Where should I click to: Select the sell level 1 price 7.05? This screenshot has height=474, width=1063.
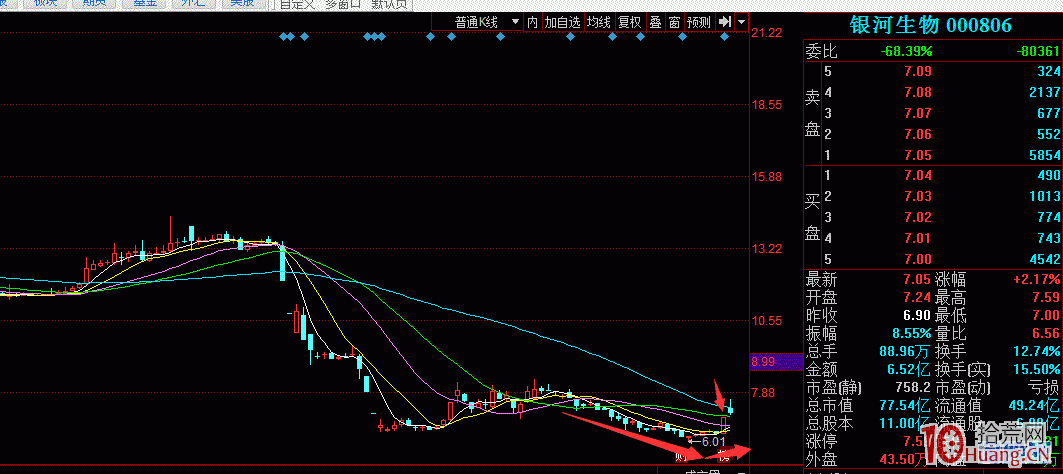[917, 155]
